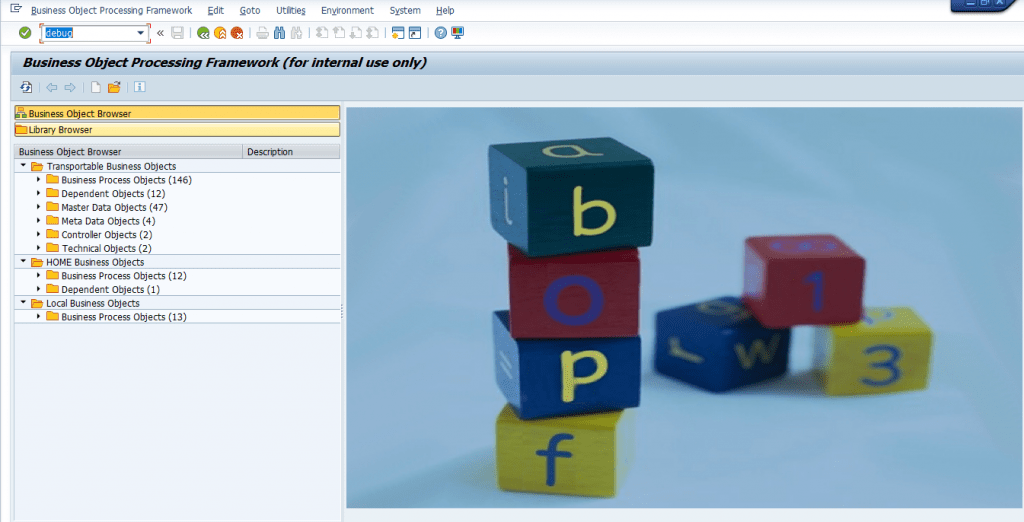
Task: Select Transportable Business Objects tree row
Action: (x=177, y=166)
